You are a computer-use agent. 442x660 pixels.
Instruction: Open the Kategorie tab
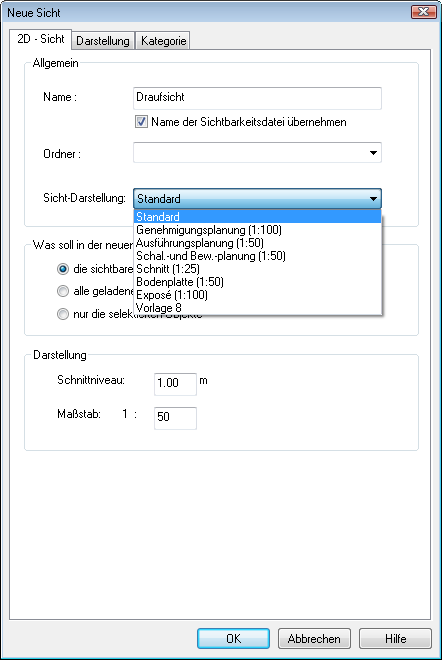click(163, 41)
